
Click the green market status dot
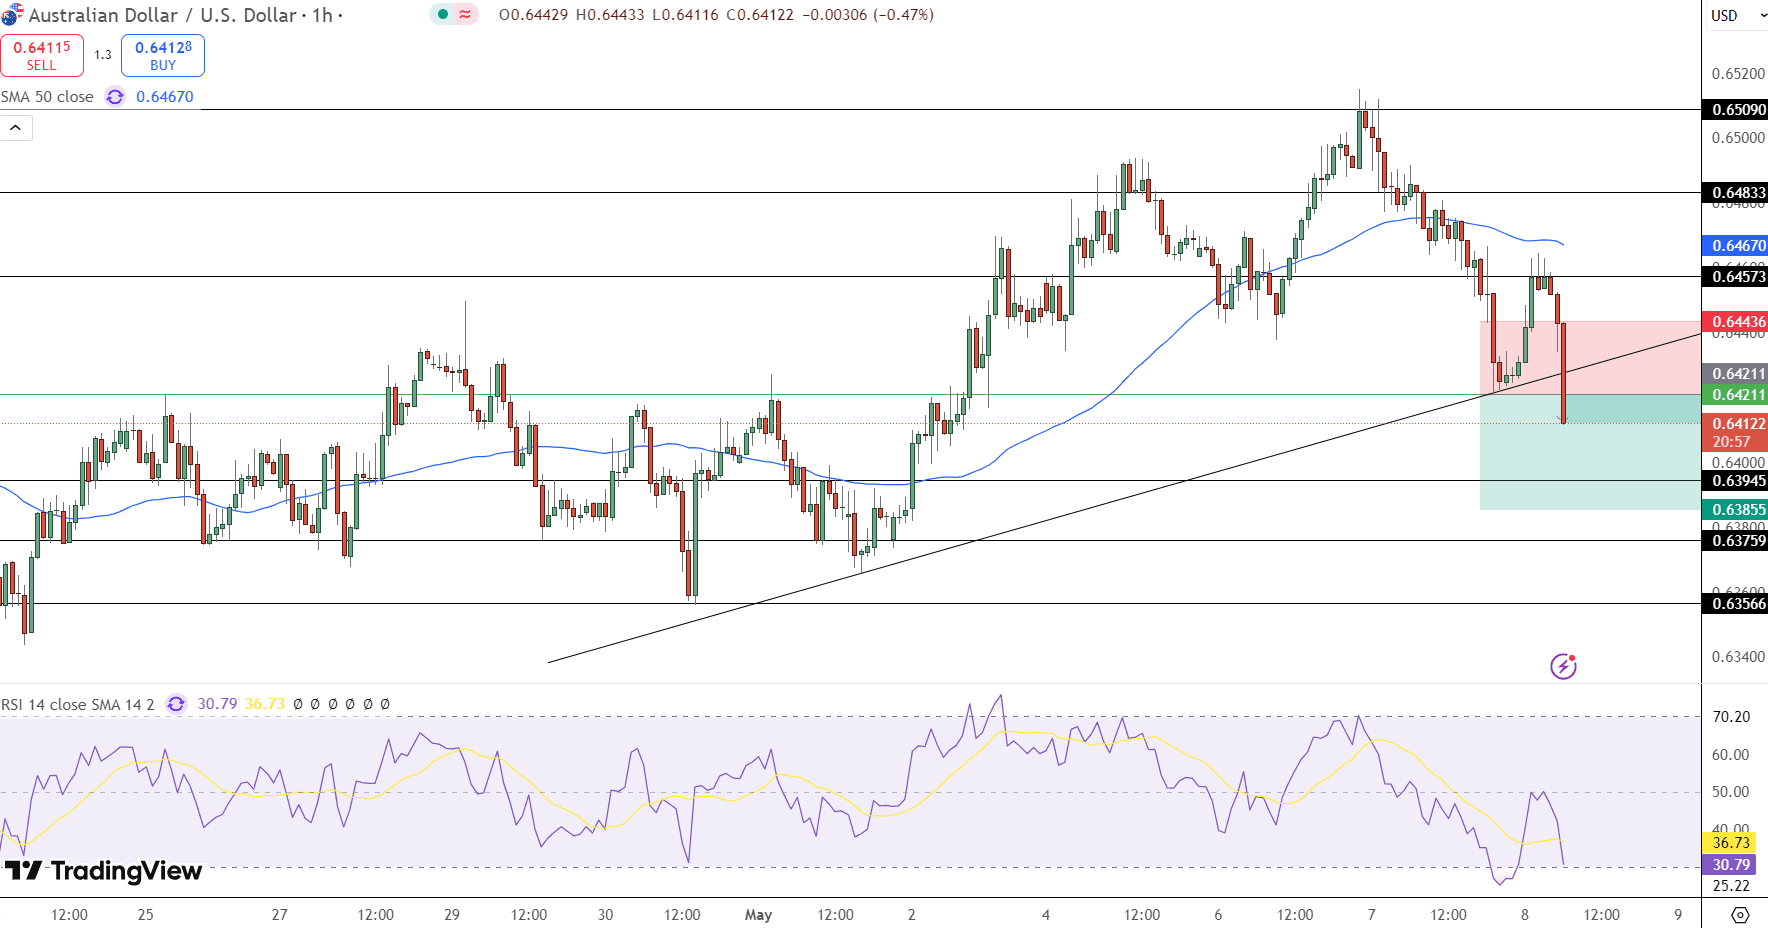point(443,14)
